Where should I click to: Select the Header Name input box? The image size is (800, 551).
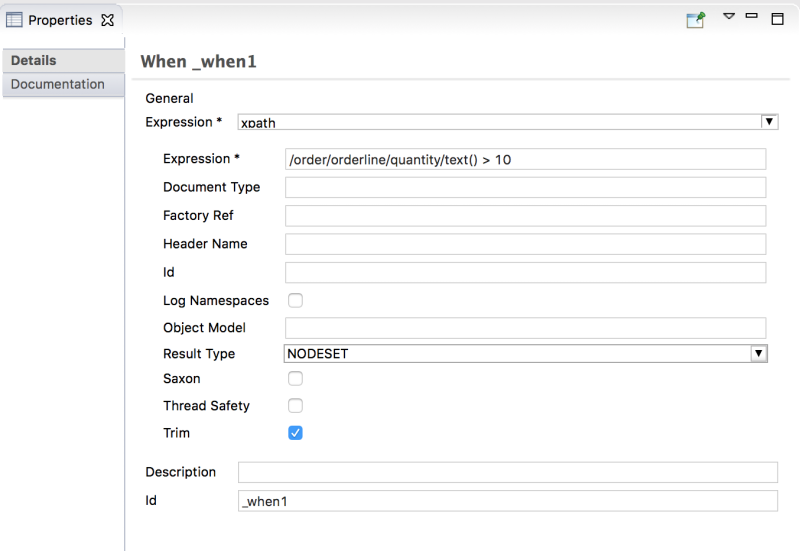[525, 244]
